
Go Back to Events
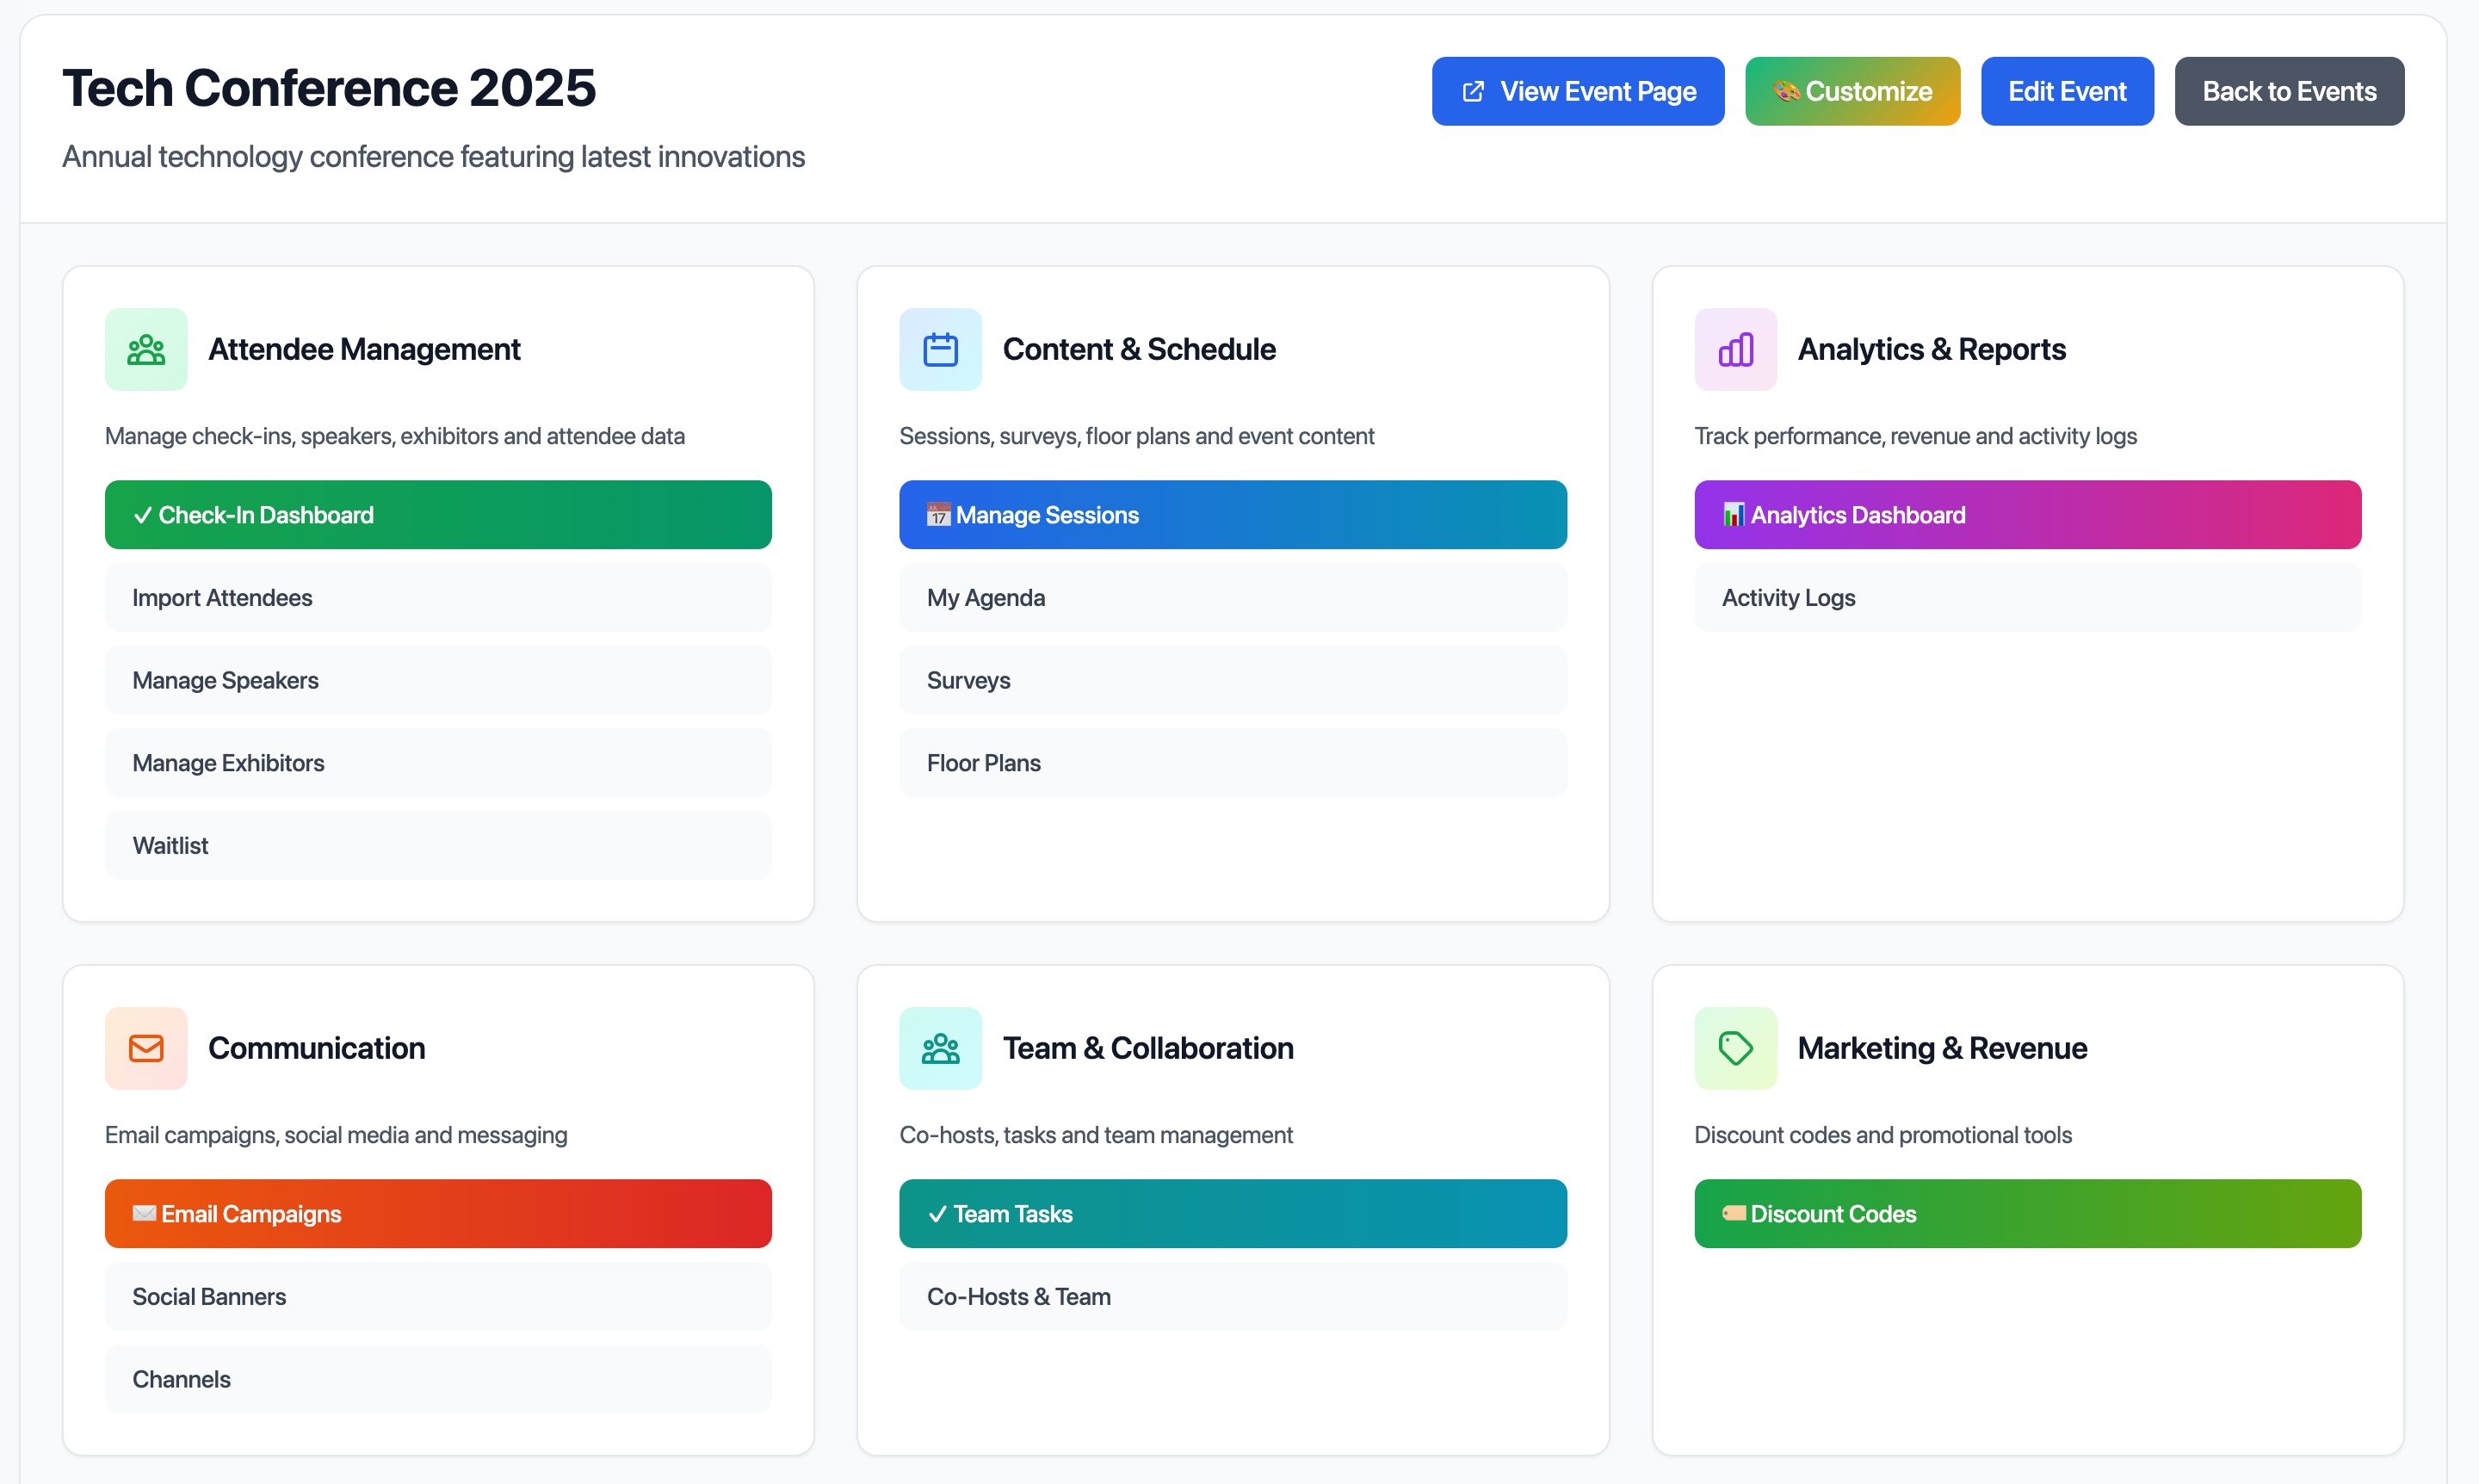coord(2289,91)
